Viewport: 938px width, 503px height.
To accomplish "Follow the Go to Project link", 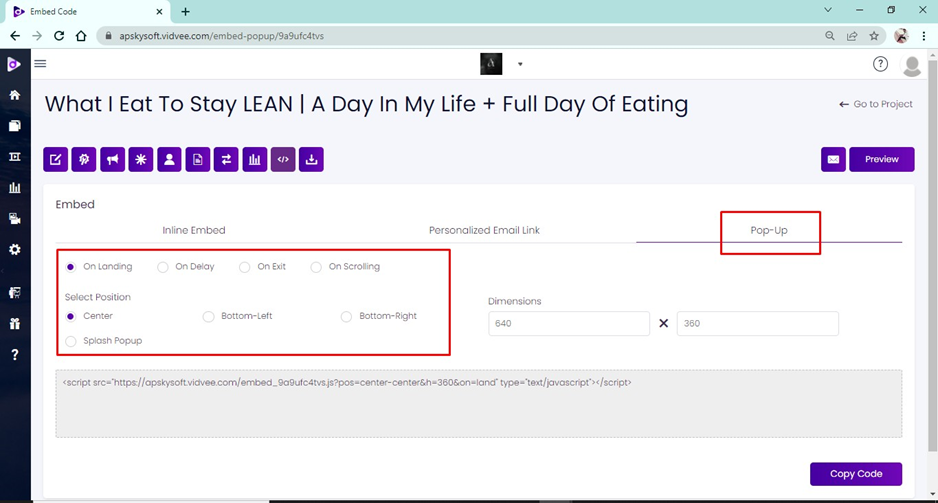I will (x=876, y=104).
